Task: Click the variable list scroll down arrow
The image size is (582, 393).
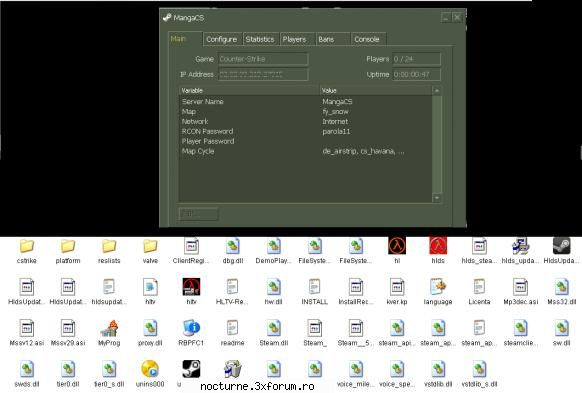Action: point(437,198)
